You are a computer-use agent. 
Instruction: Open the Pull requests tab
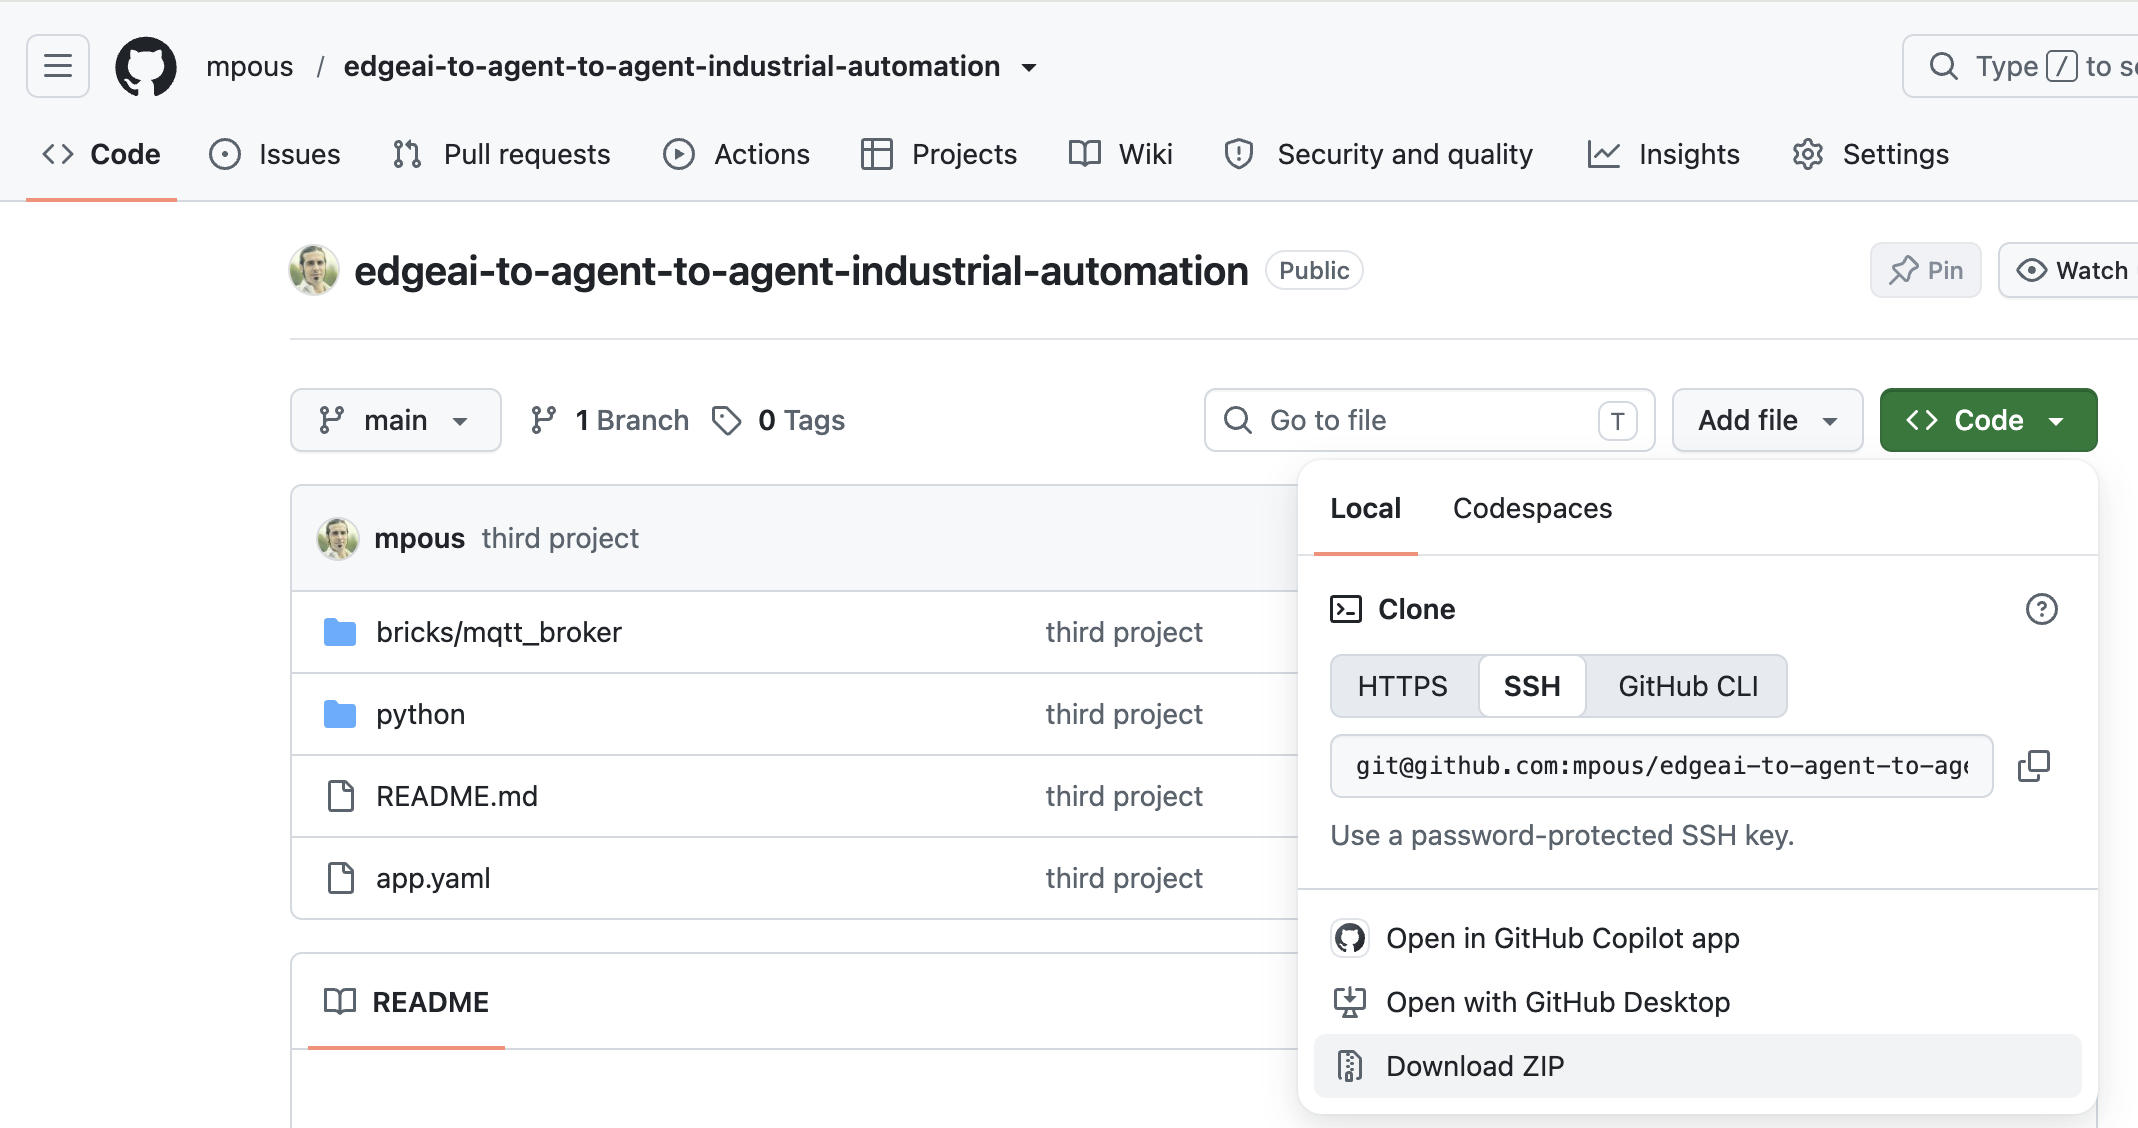point(501,154)
